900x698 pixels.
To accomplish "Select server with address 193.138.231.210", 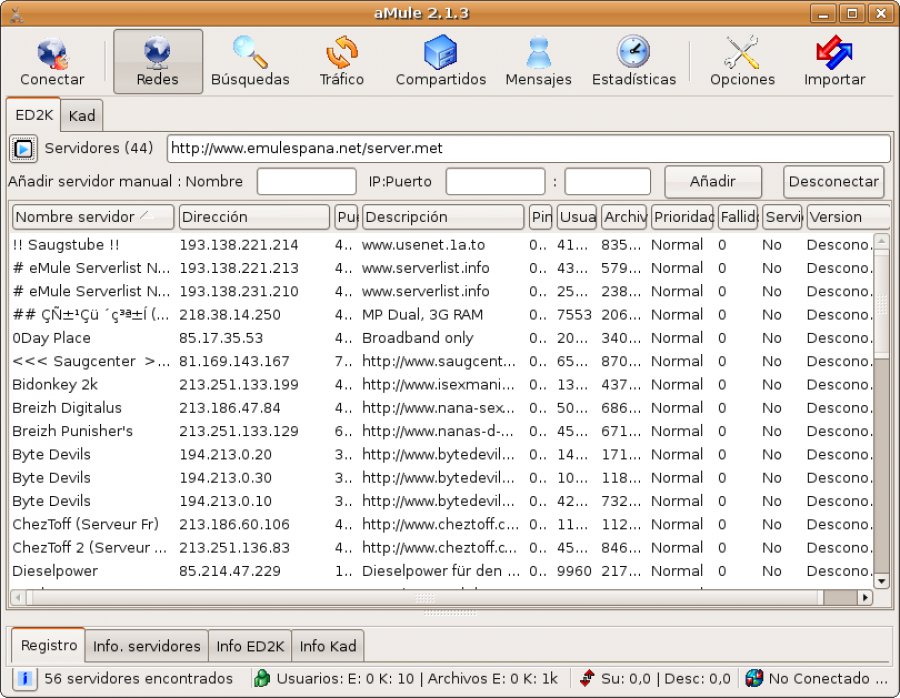I will pos(442,292).
